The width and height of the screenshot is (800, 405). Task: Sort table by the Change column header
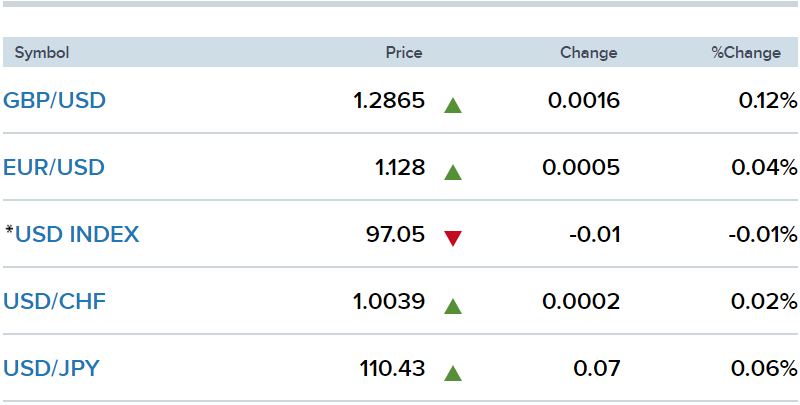(x=589, y=53)
